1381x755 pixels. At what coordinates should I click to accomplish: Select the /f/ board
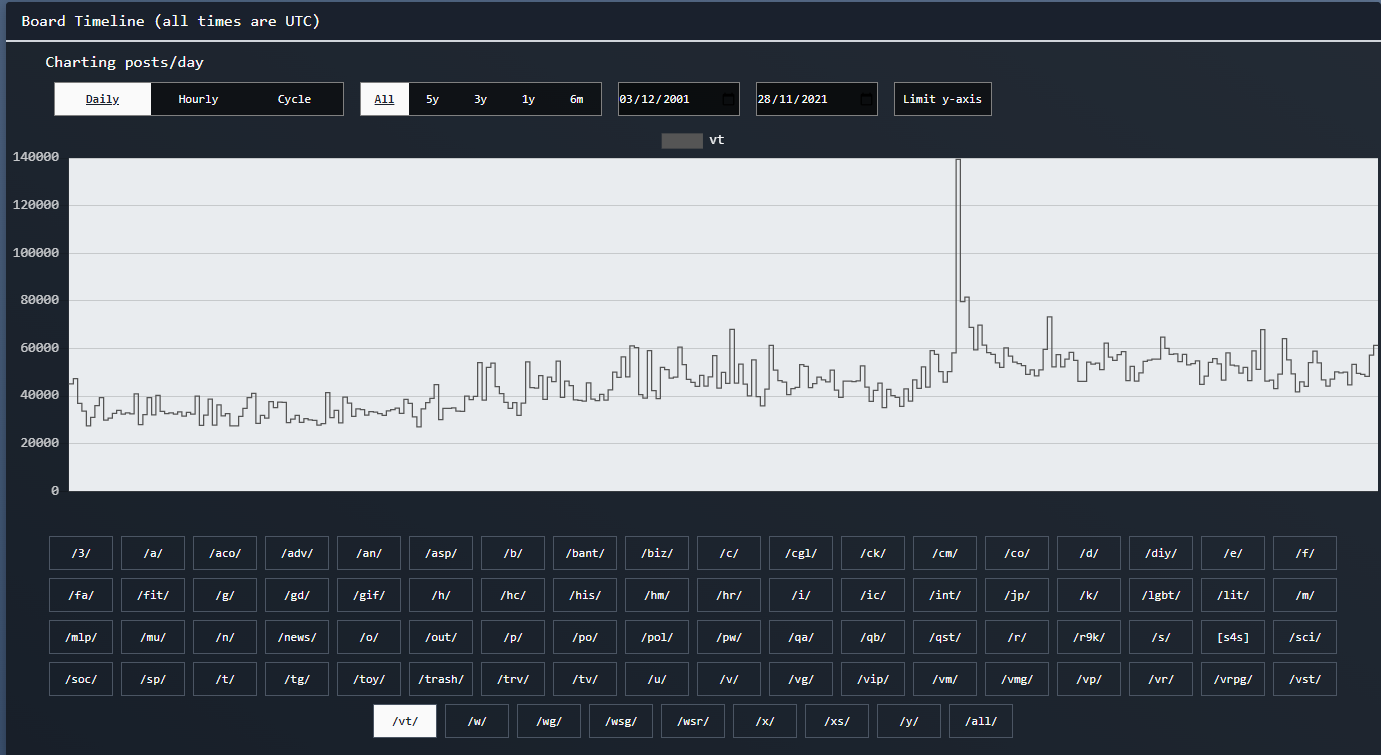click(x=1305, y=553)
